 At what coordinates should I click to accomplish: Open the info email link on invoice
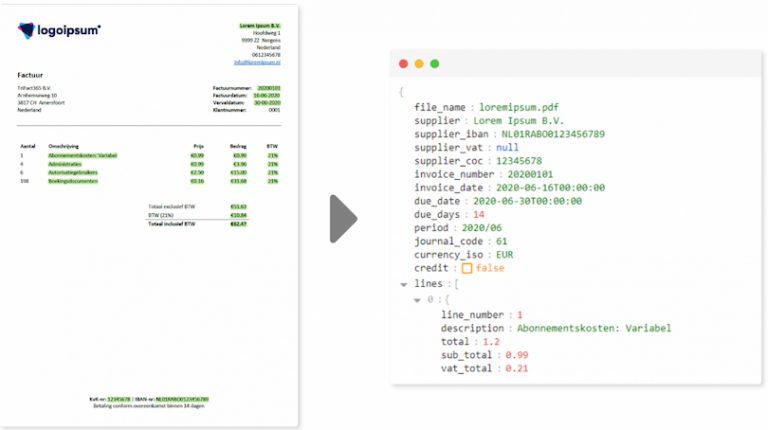pos(257,62)
